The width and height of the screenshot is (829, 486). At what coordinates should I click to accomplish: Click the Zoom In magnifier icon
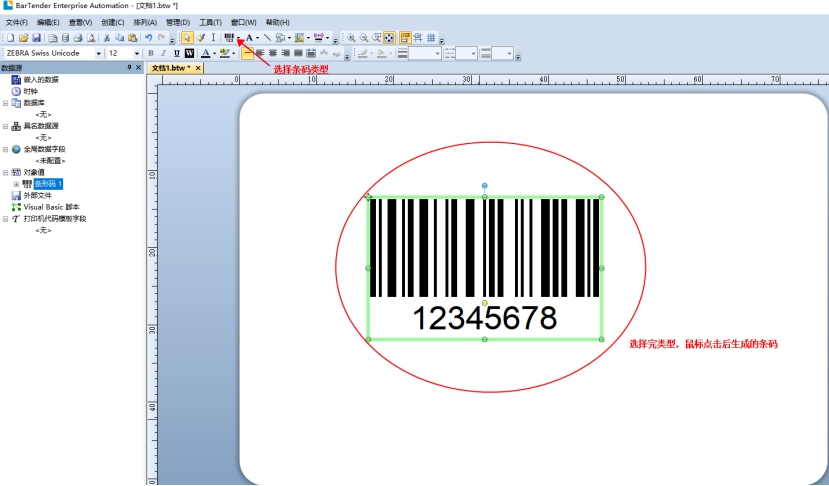tap(351, 38)
